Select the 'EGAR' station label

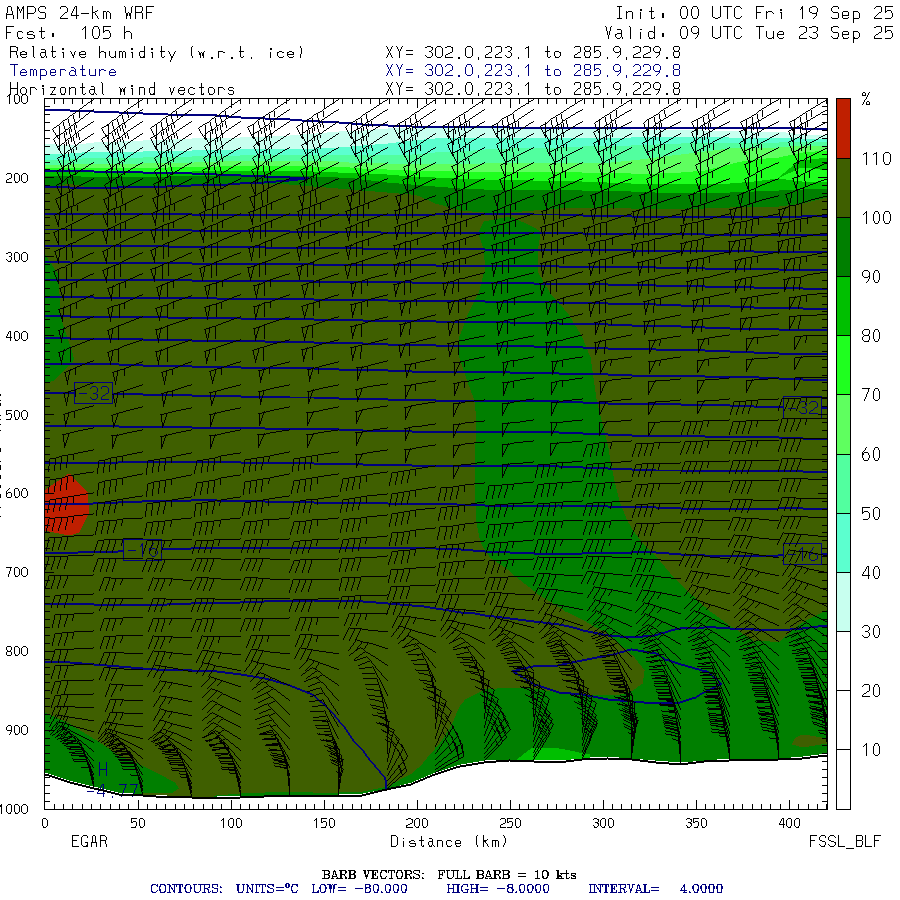pos(89,842)
